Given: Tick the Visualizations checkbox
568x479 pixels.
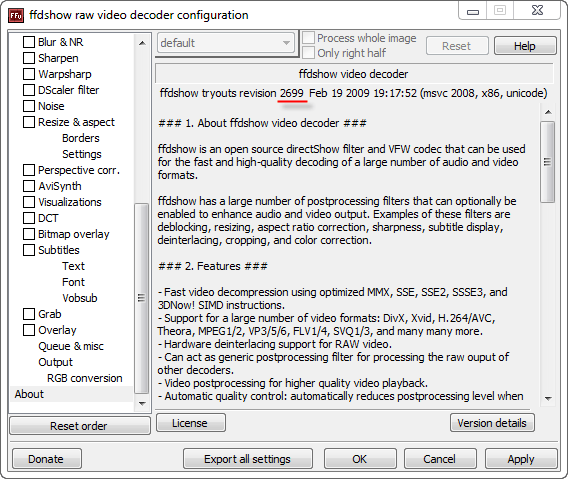Looking at the screenshot, I should [x=29, y=202].
